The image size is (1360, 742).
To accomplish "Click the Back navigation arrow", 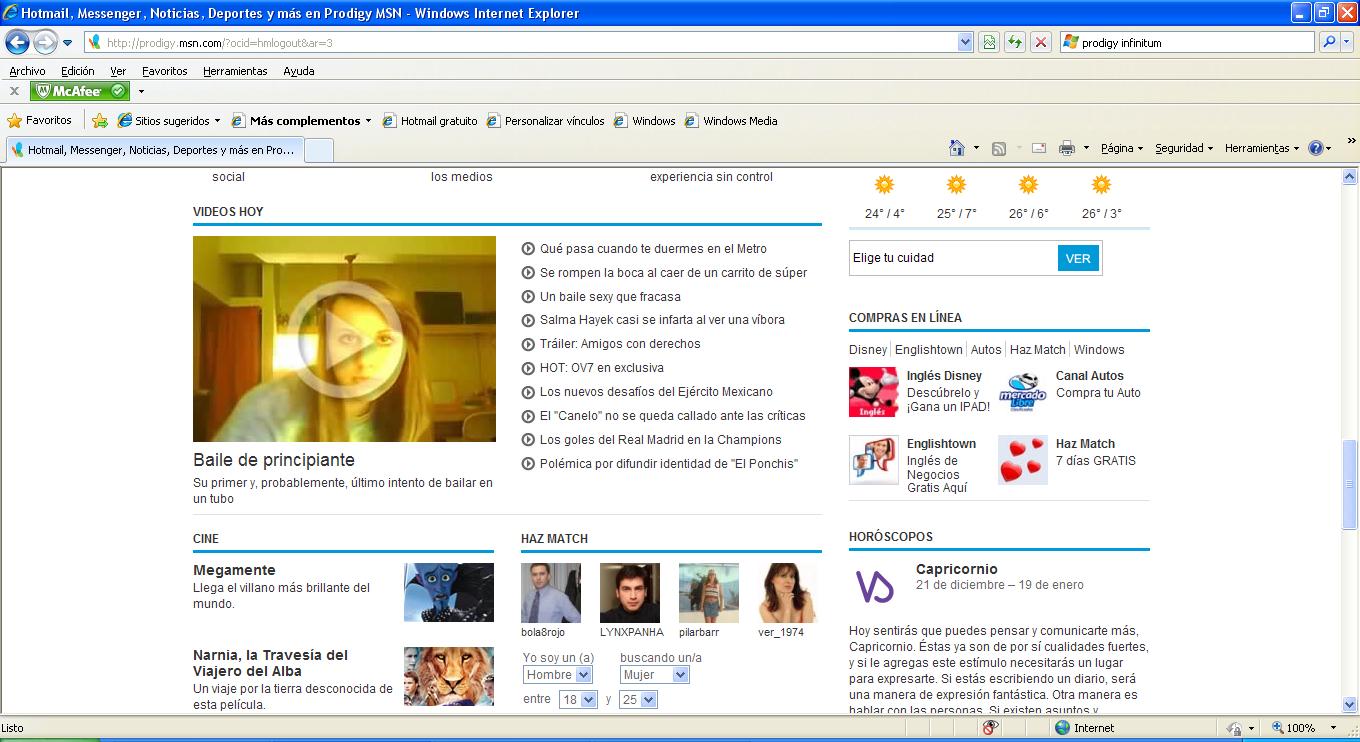I will coord(18,41).
